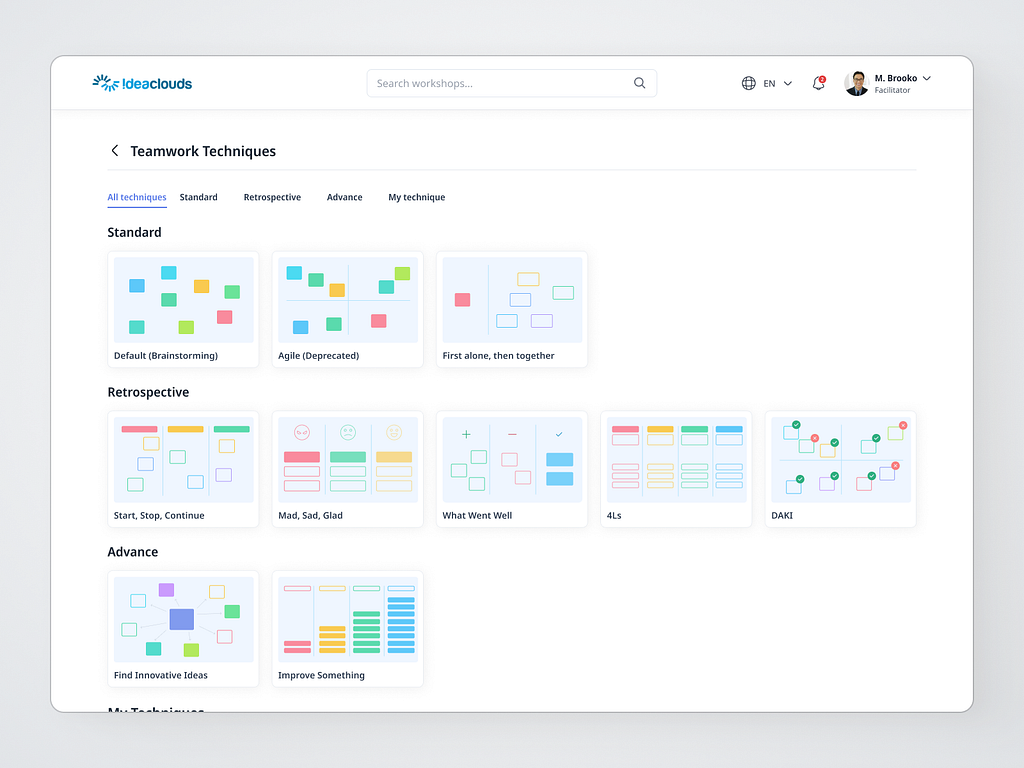Select the Mad, Sad, Glad thumbnail
The height and width of the screenshot is (768, 1024).
click(348, 460)
